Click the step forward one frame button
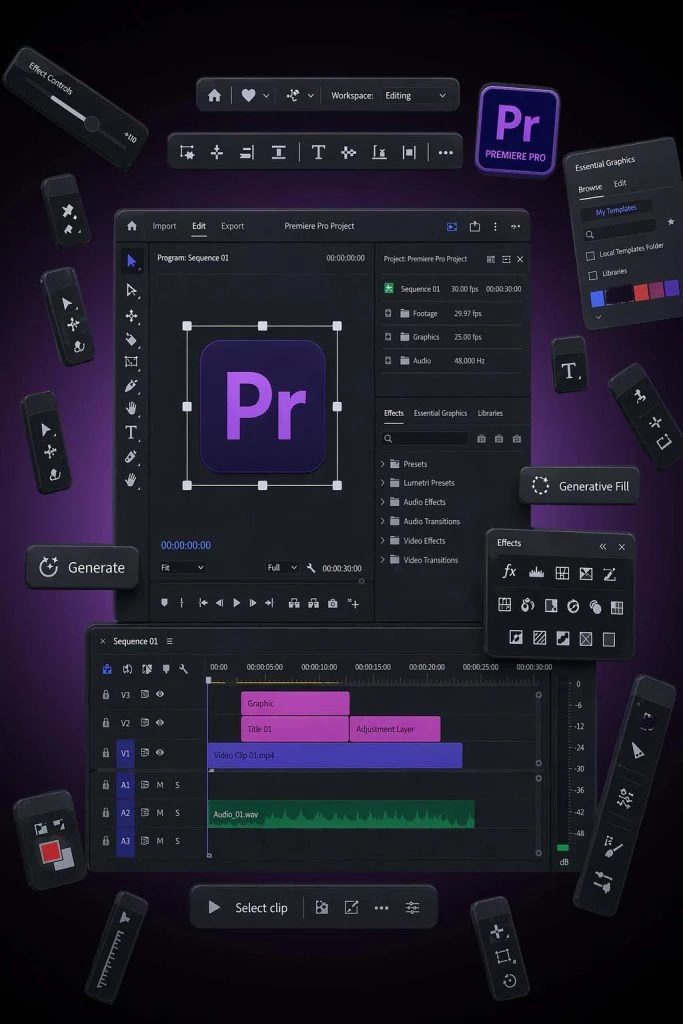Viewport: 683px width, 1024px height. [253, 603]
